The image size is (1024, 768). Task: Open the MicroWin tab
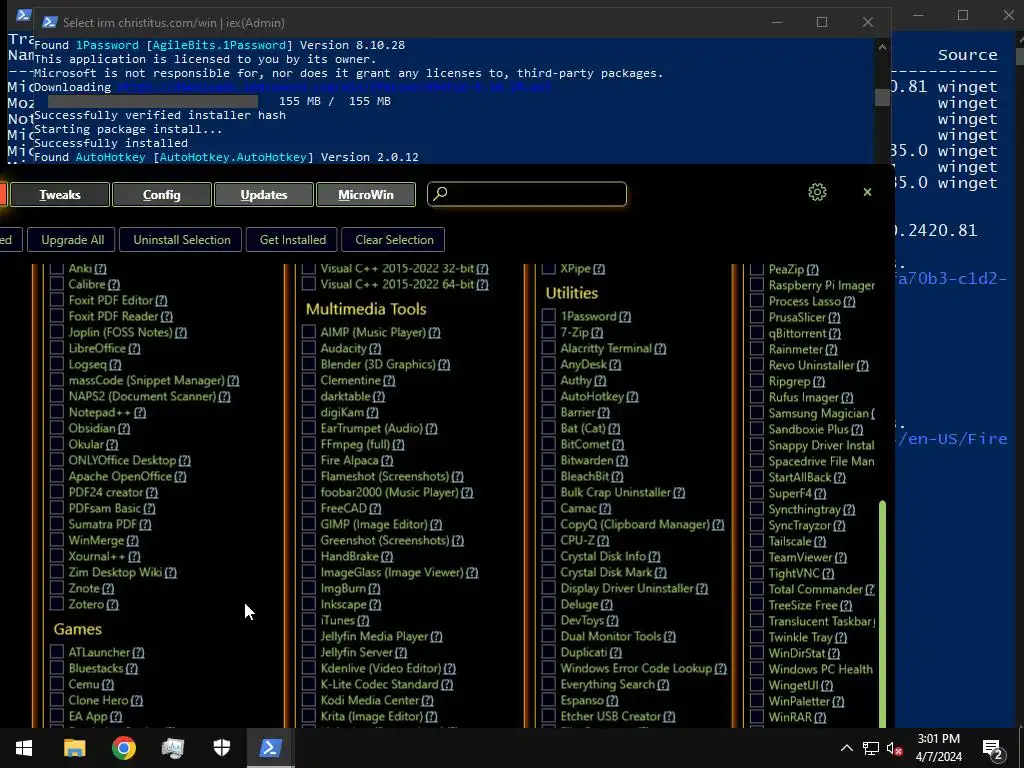click(x=366, y=195)
